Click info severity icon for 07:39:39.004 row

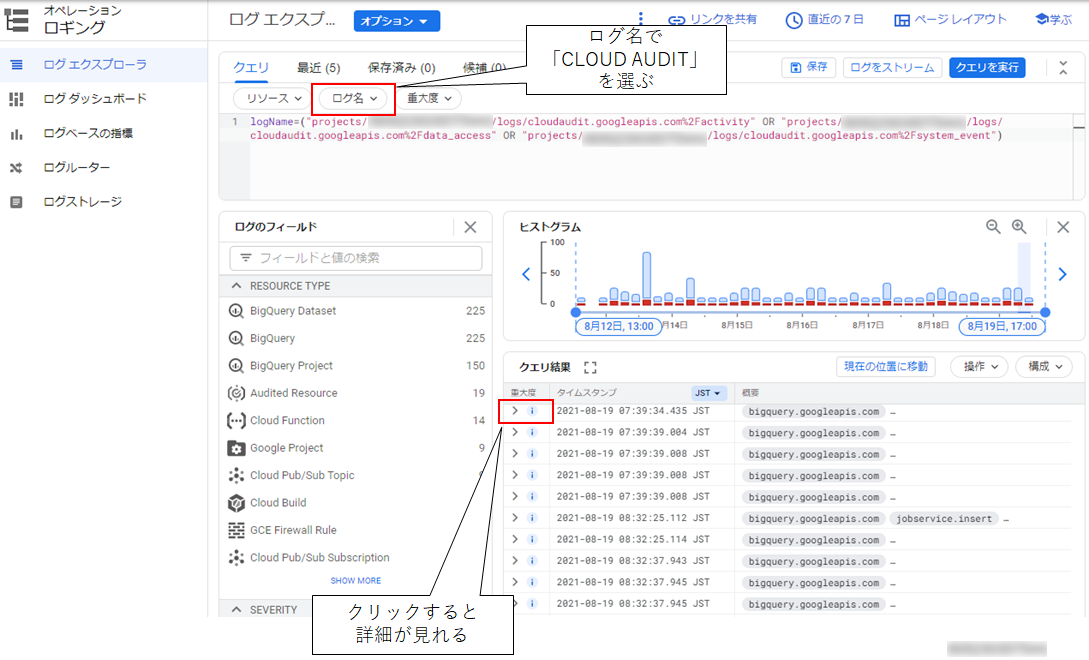tap(532, 432)
